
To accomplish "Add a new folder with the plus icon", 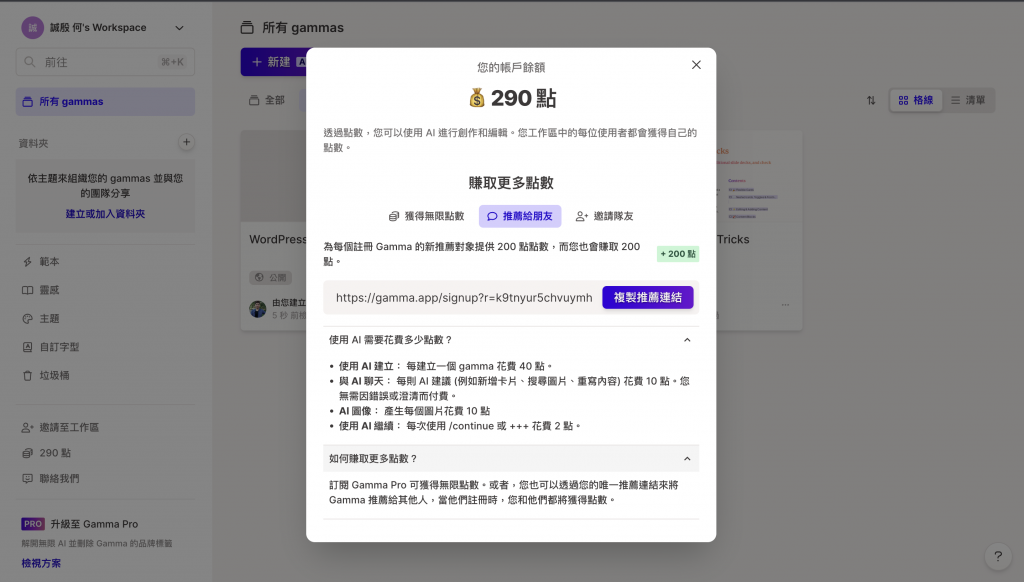I will [186, 142].
